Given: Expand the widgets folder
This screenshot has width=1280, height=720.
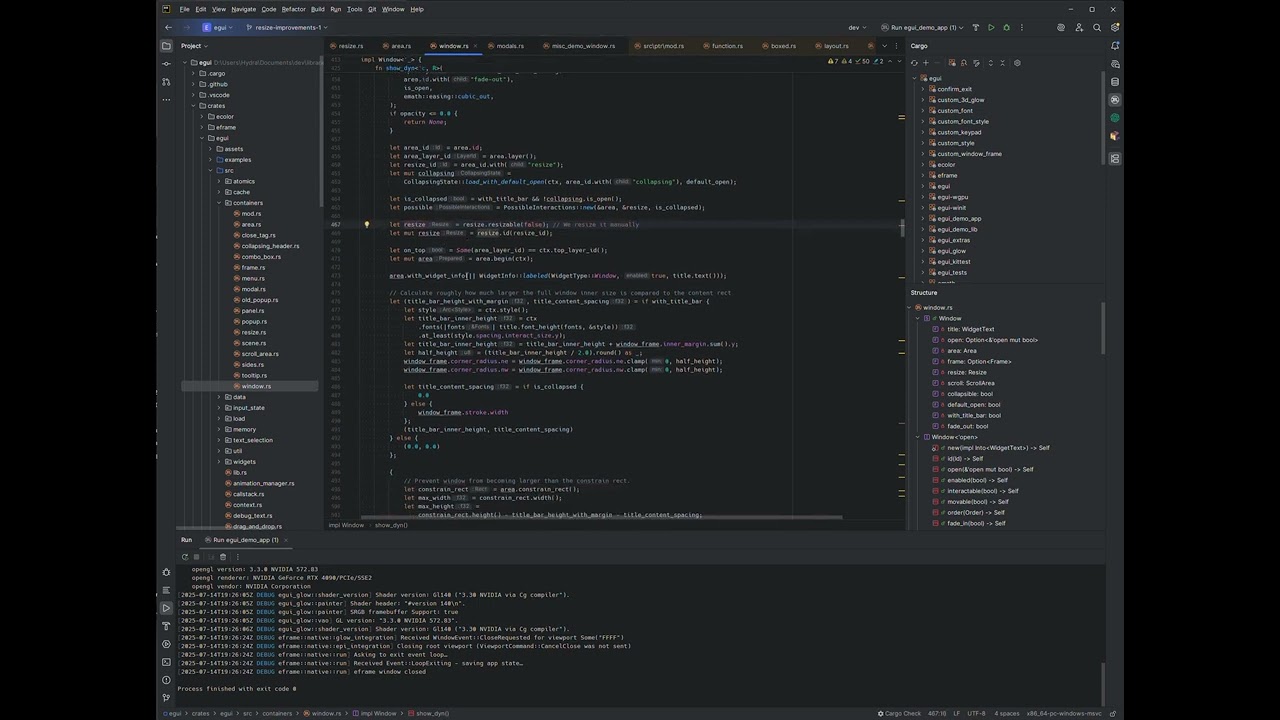Looking at the screenshot, I should (x=219, y=462).
